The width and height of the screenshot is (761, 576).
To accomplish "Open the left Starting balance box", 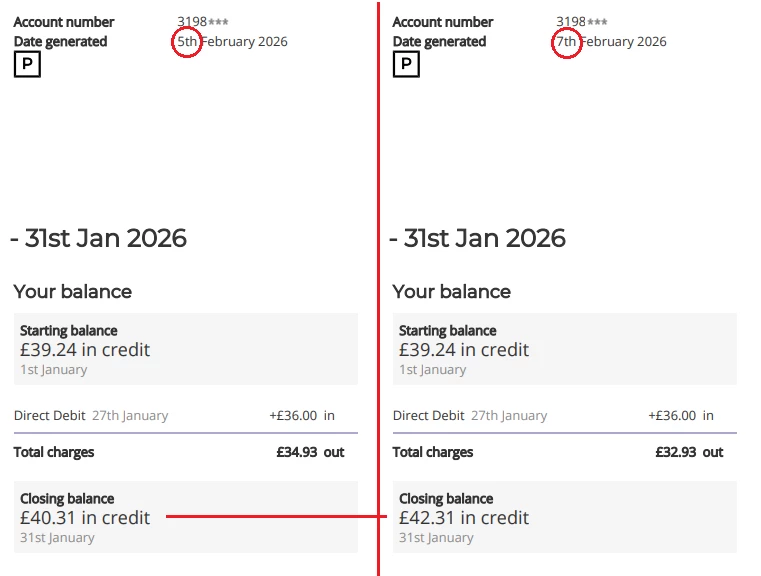I will coord(186,349).
